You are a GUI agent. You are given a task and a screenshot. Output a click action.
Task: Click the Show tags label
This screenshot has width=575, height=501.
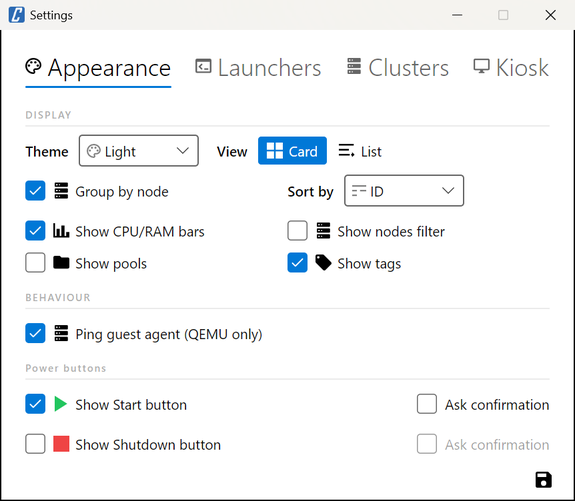tap(369, 264)
